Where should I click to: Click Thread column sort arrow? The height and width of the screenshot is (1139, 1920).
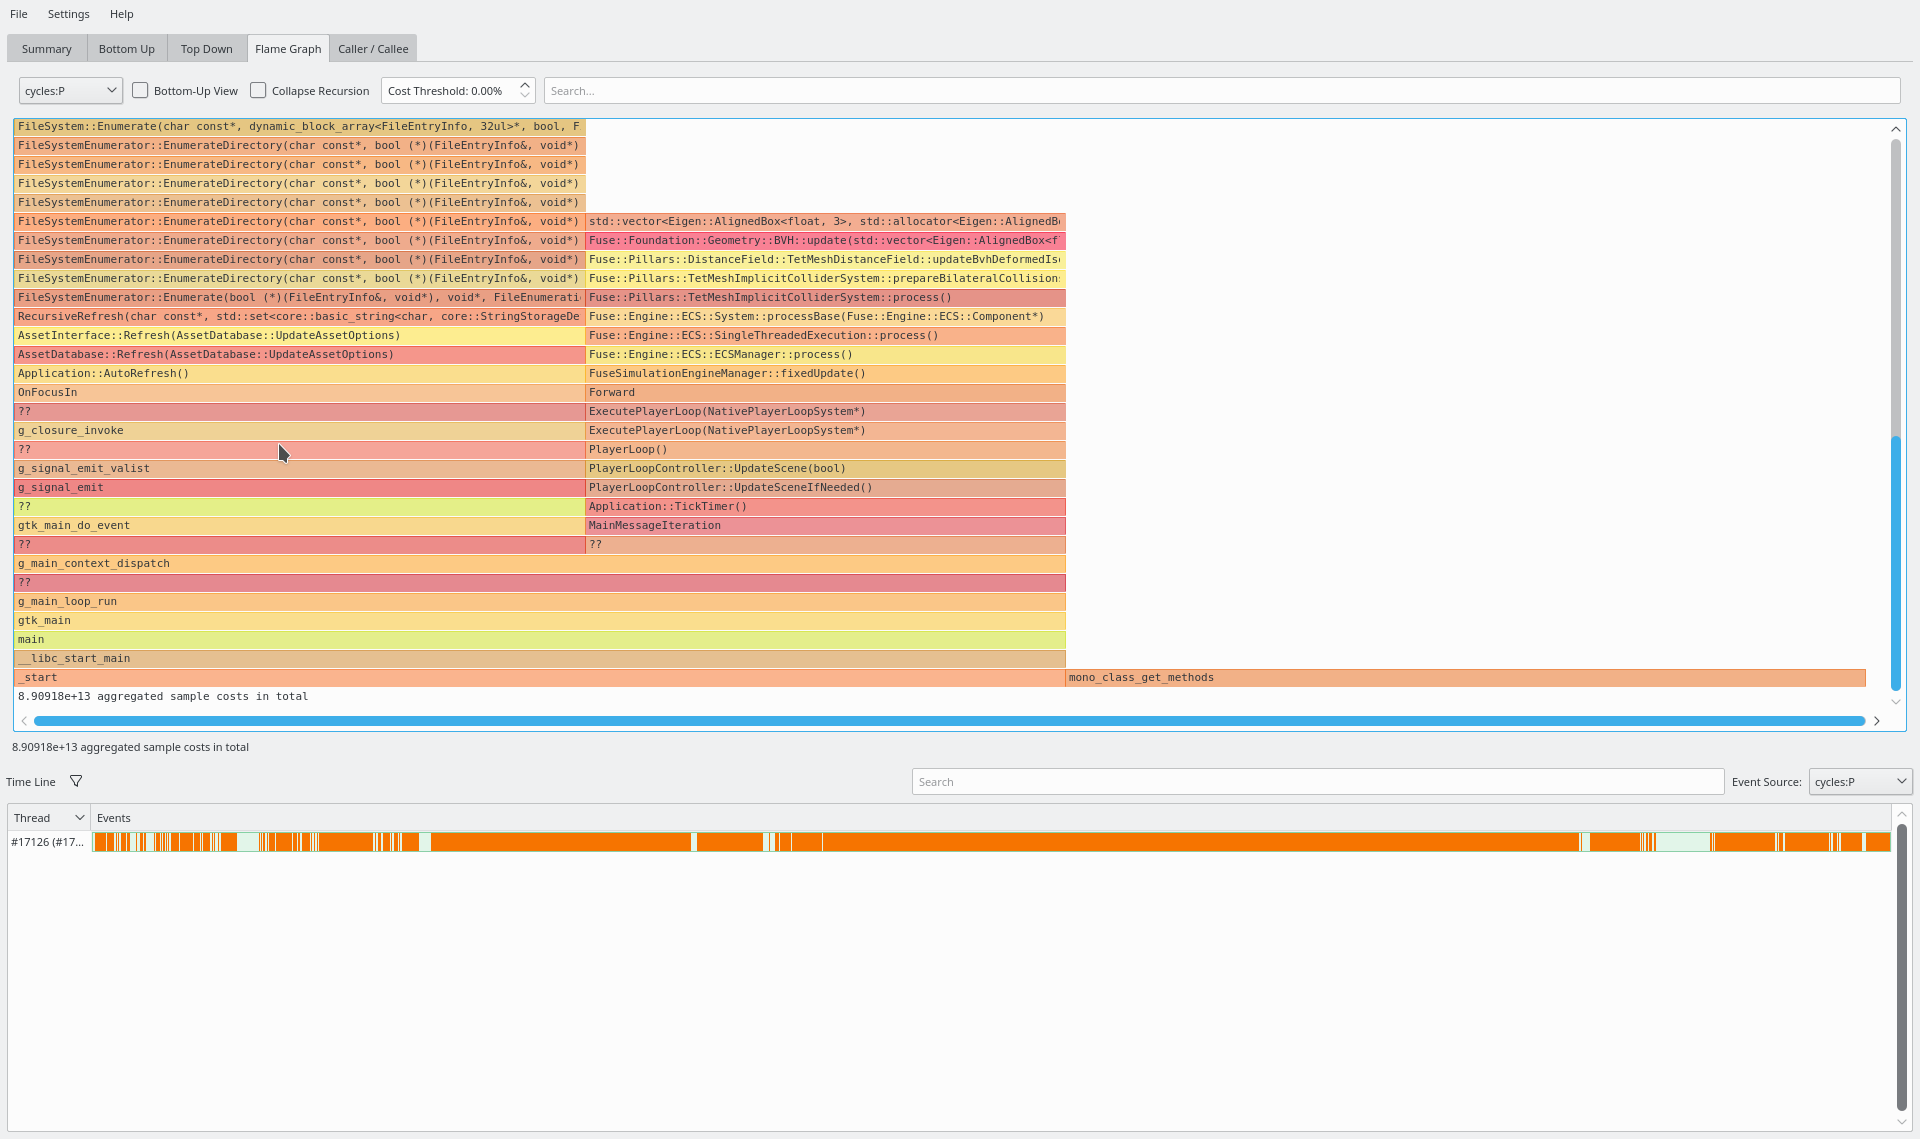[80, 818]
